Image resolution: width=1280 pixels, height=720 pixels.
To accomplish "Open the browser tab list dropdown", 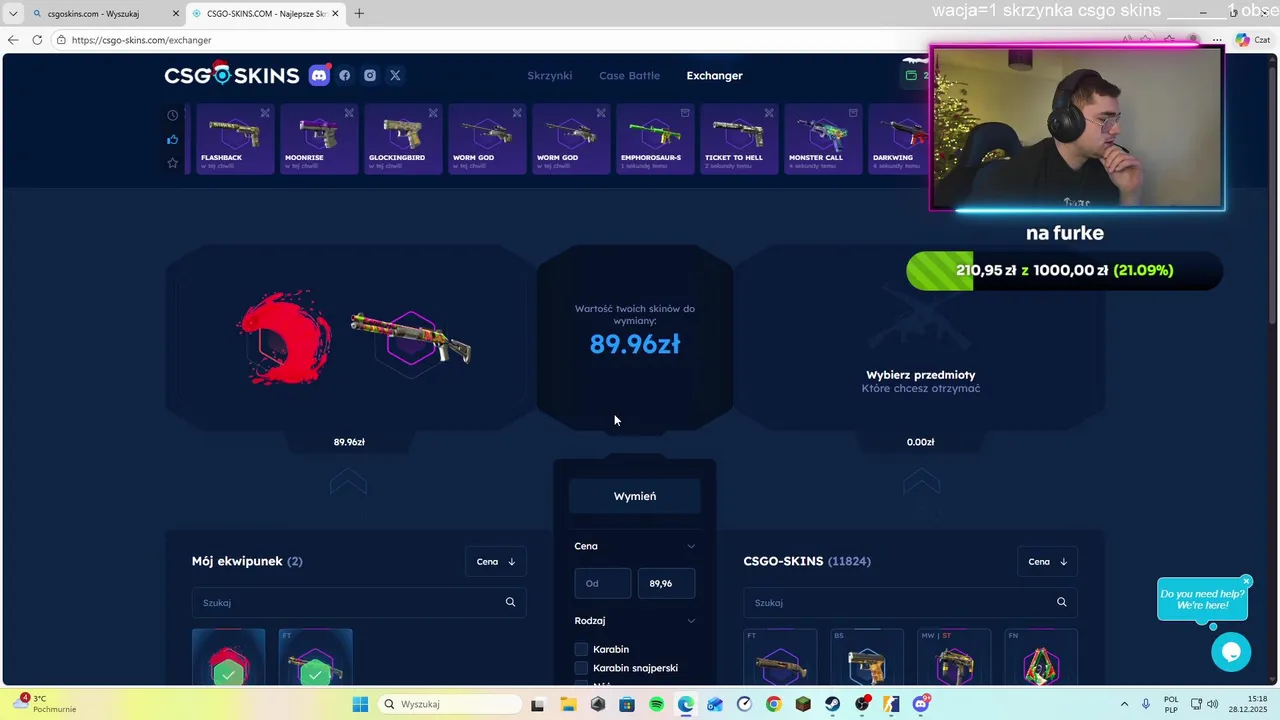I will 13,13.
